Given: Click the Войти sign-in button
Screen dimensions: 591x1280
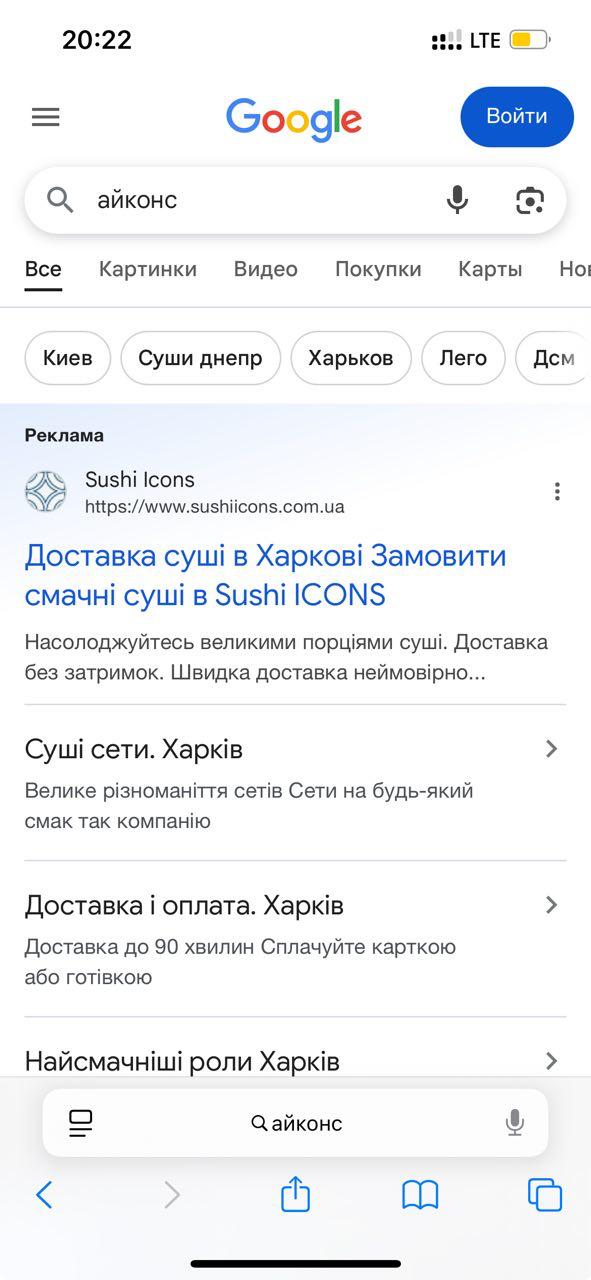Looking at the screenshot, I should 517,117.
